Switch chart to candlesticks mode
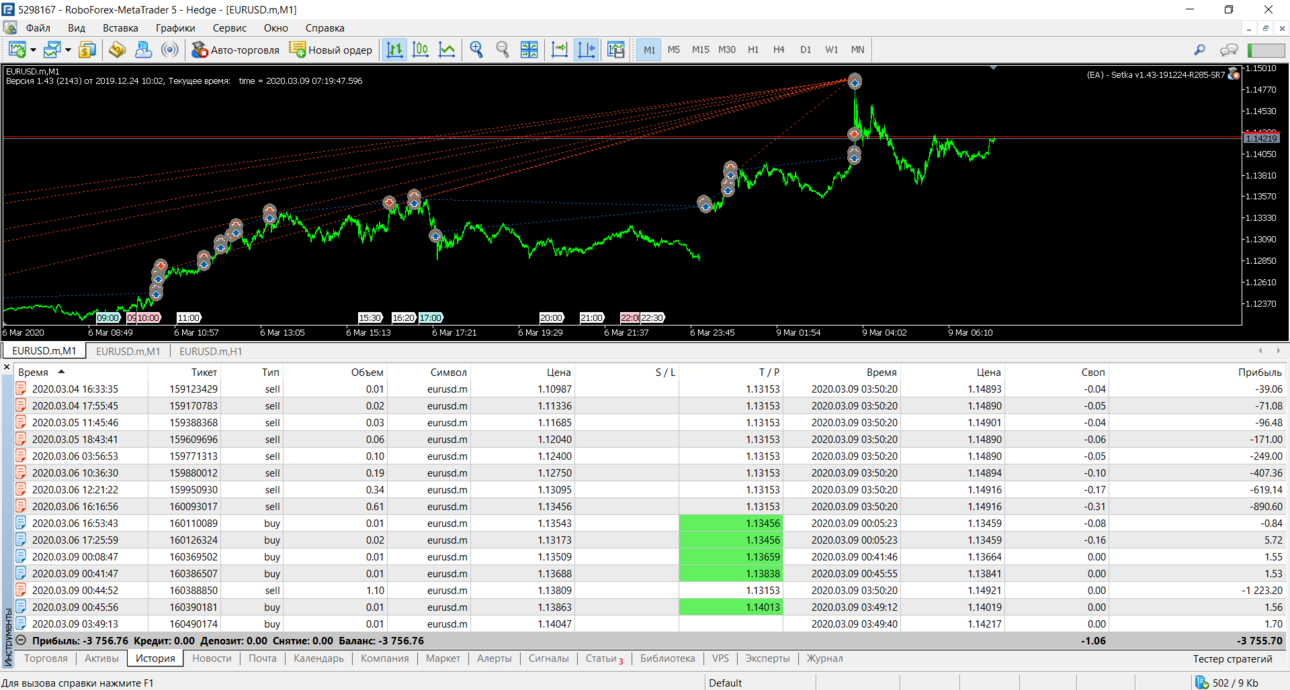The height and width of the screenshot is (690, 1290). (421, 49)
